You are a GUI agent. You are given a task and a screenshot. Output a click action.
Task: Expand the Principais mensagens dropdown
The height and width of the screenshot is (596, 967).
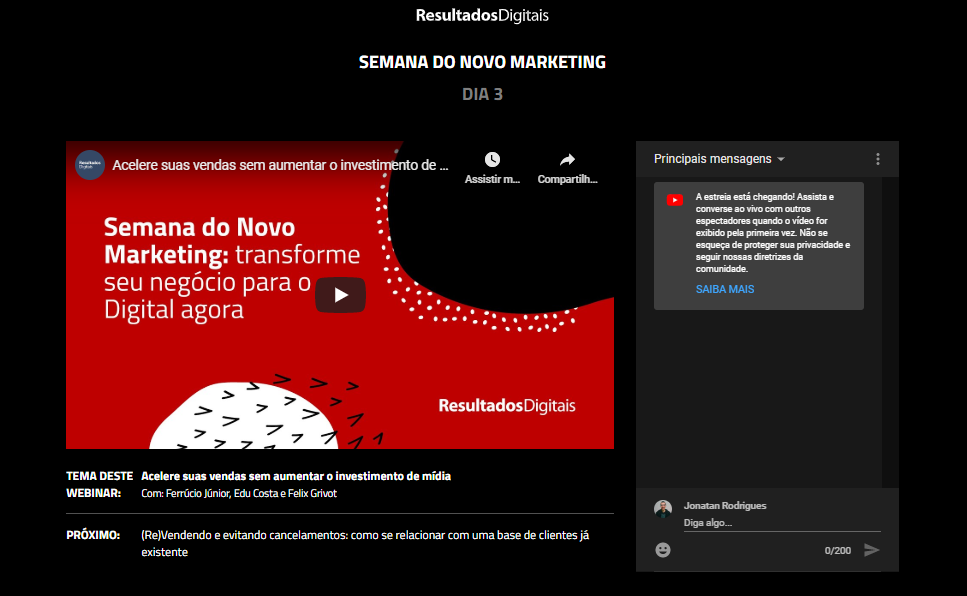click(x=719, y=159)
